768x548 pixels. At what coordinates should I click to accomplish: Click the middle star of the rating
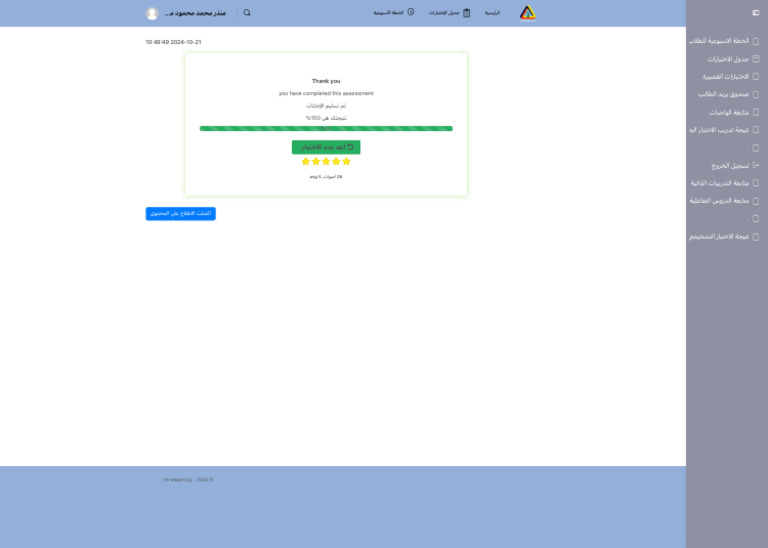326,162
